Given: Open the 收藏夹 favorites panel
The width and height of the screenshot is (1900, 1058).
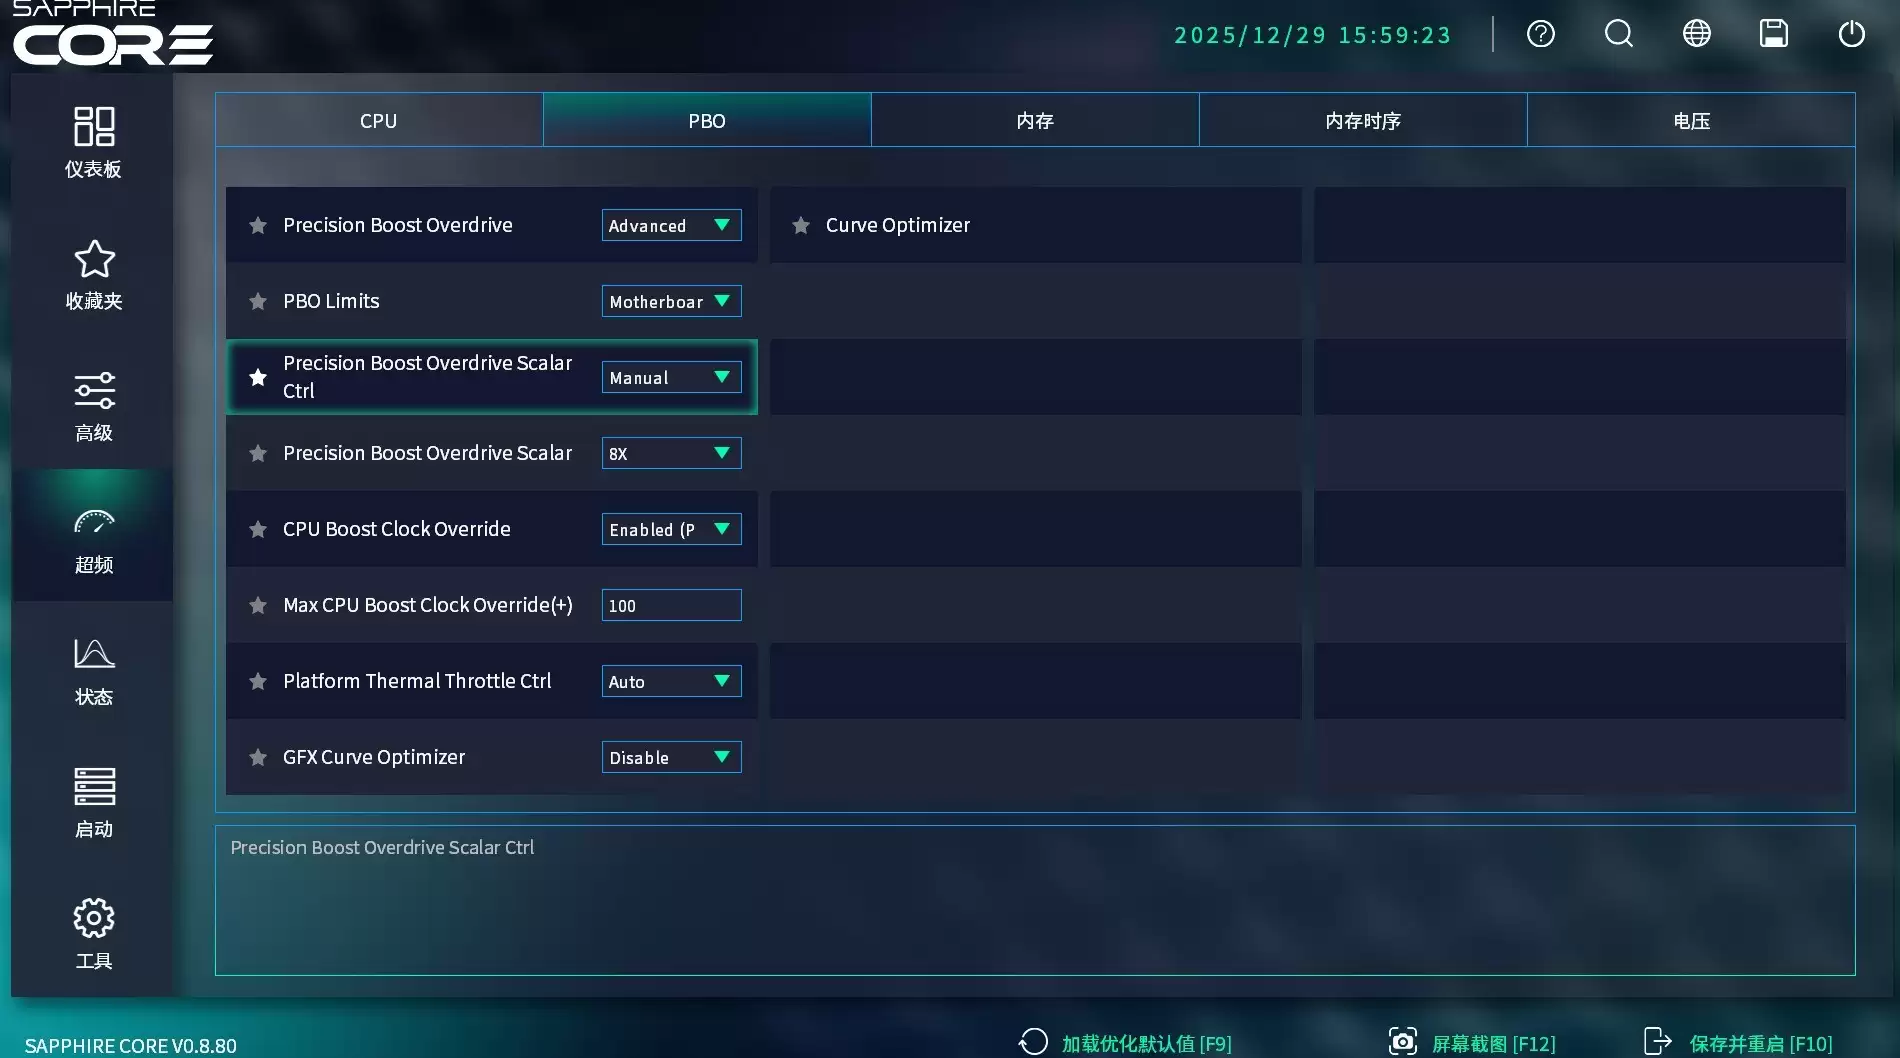Looking at the screenshot, I should point(93,275).
